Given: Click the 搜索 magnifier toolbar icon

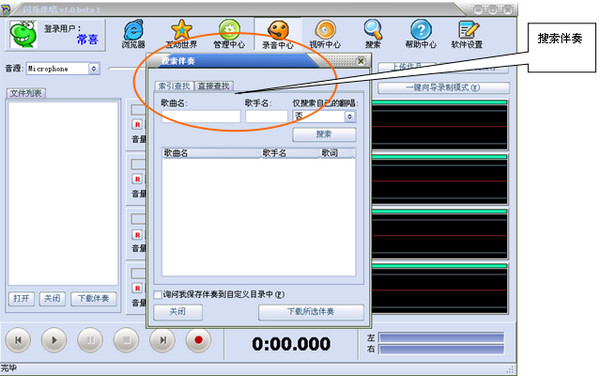Looking at the screenshot, I should point(373,34).
